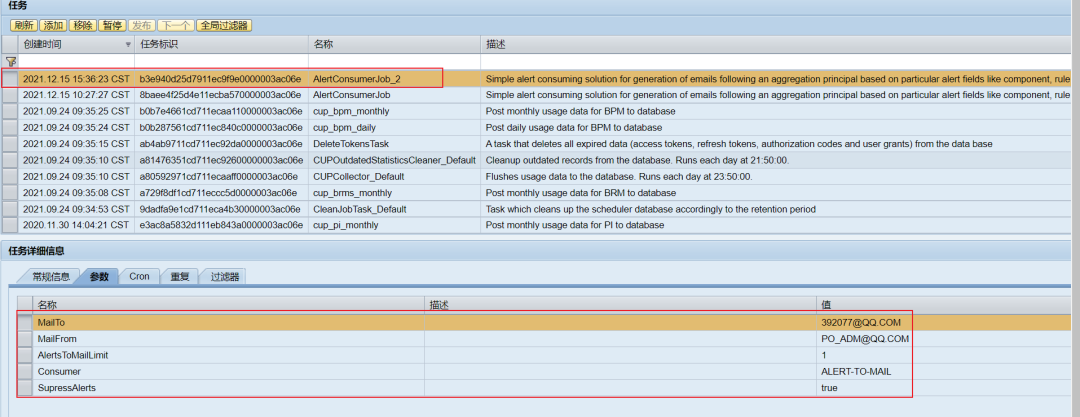Screen dimensions: 1080x417
Task: Click description 'Post daily usage data for BPM'
Action: click(574, 128)
